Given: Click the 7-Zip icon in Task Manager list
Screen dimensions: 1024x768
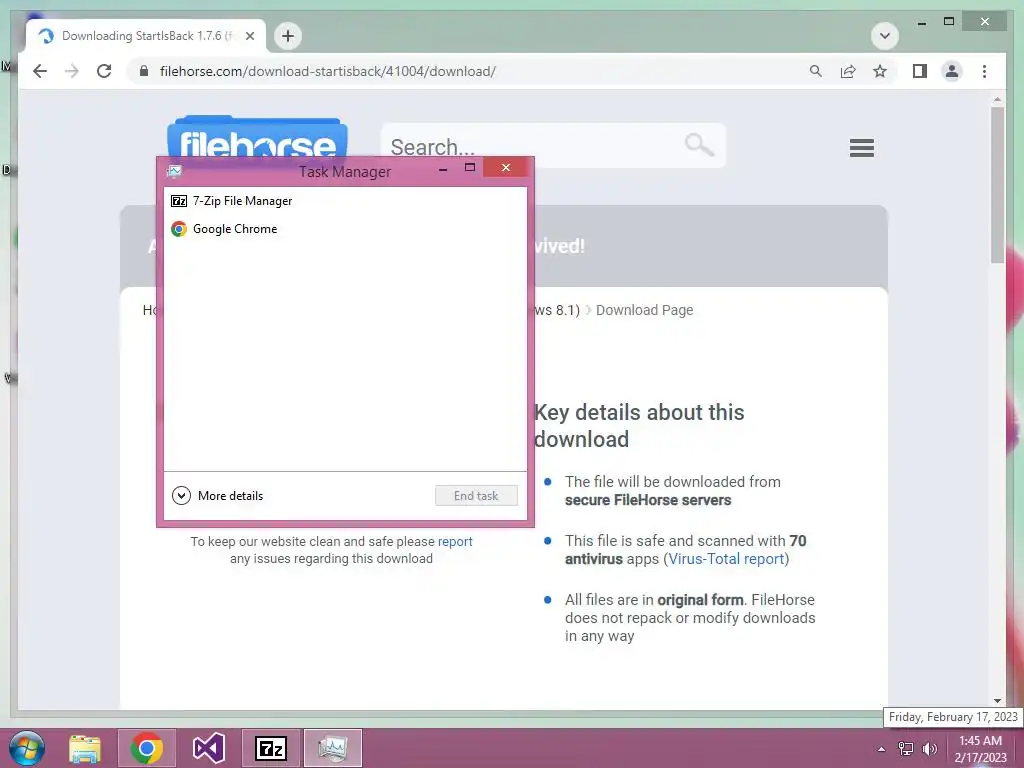Looking at the screenshot, I should tap(179, 200).
